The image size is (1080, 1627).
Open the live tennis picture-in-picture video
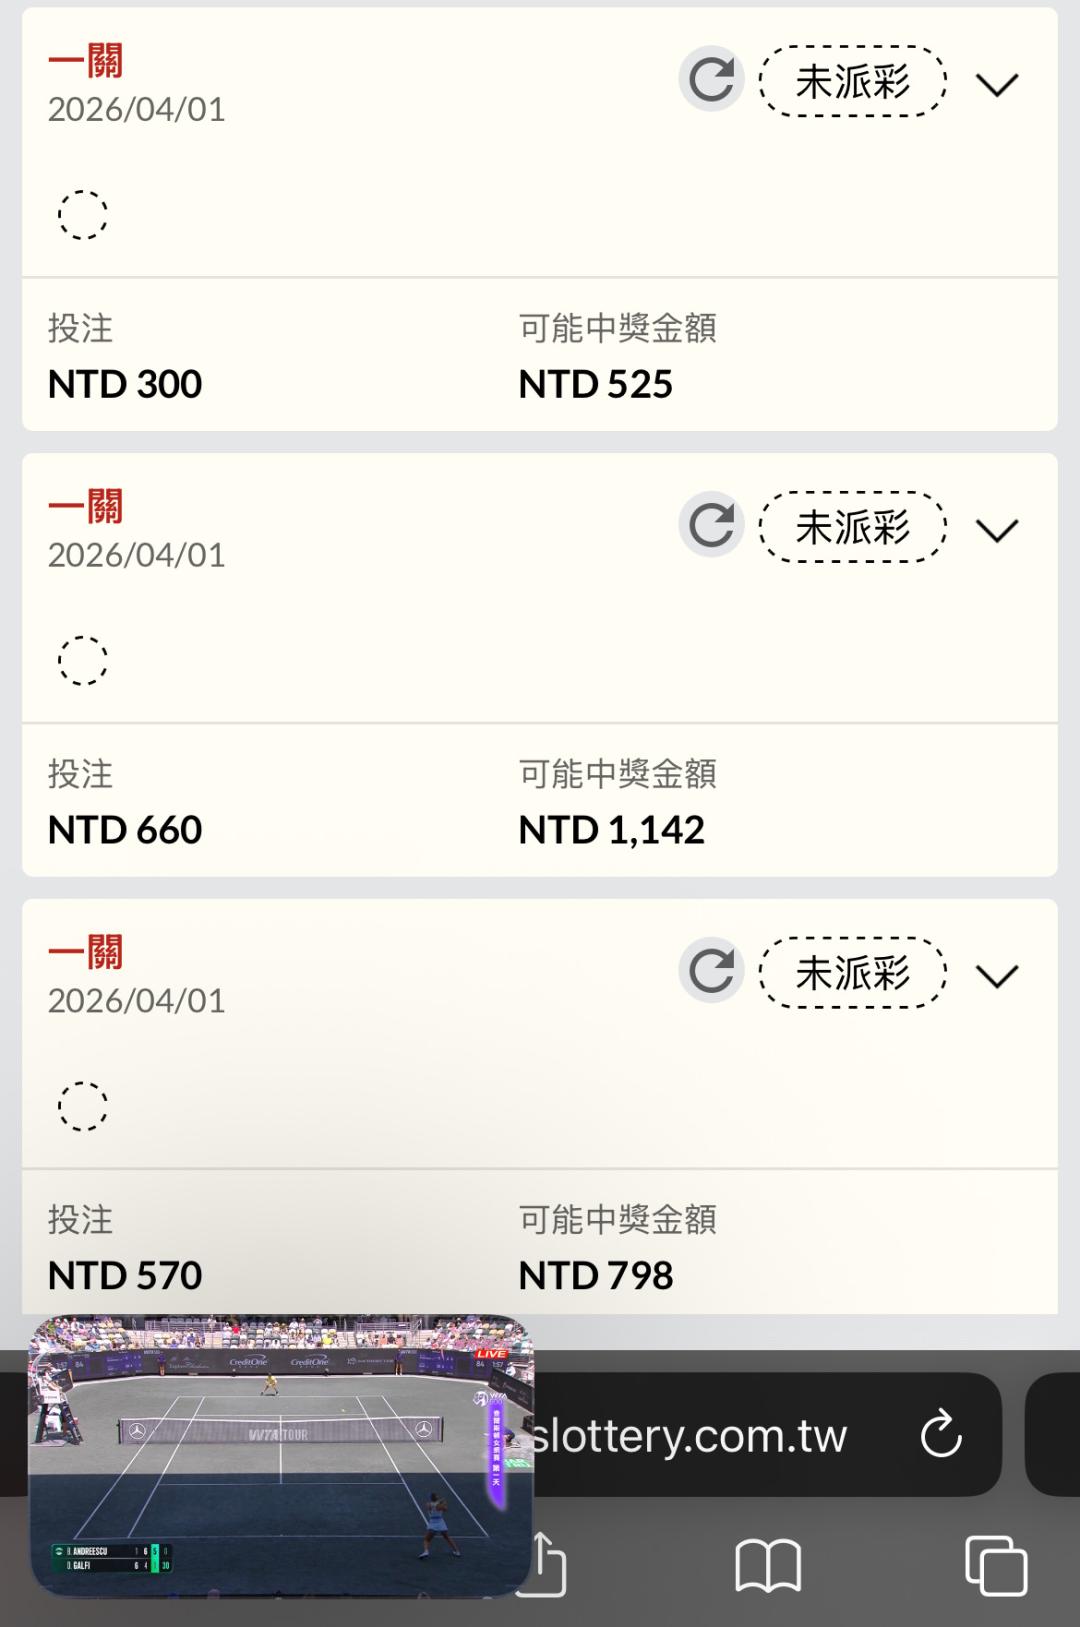tap(280, 1455)
